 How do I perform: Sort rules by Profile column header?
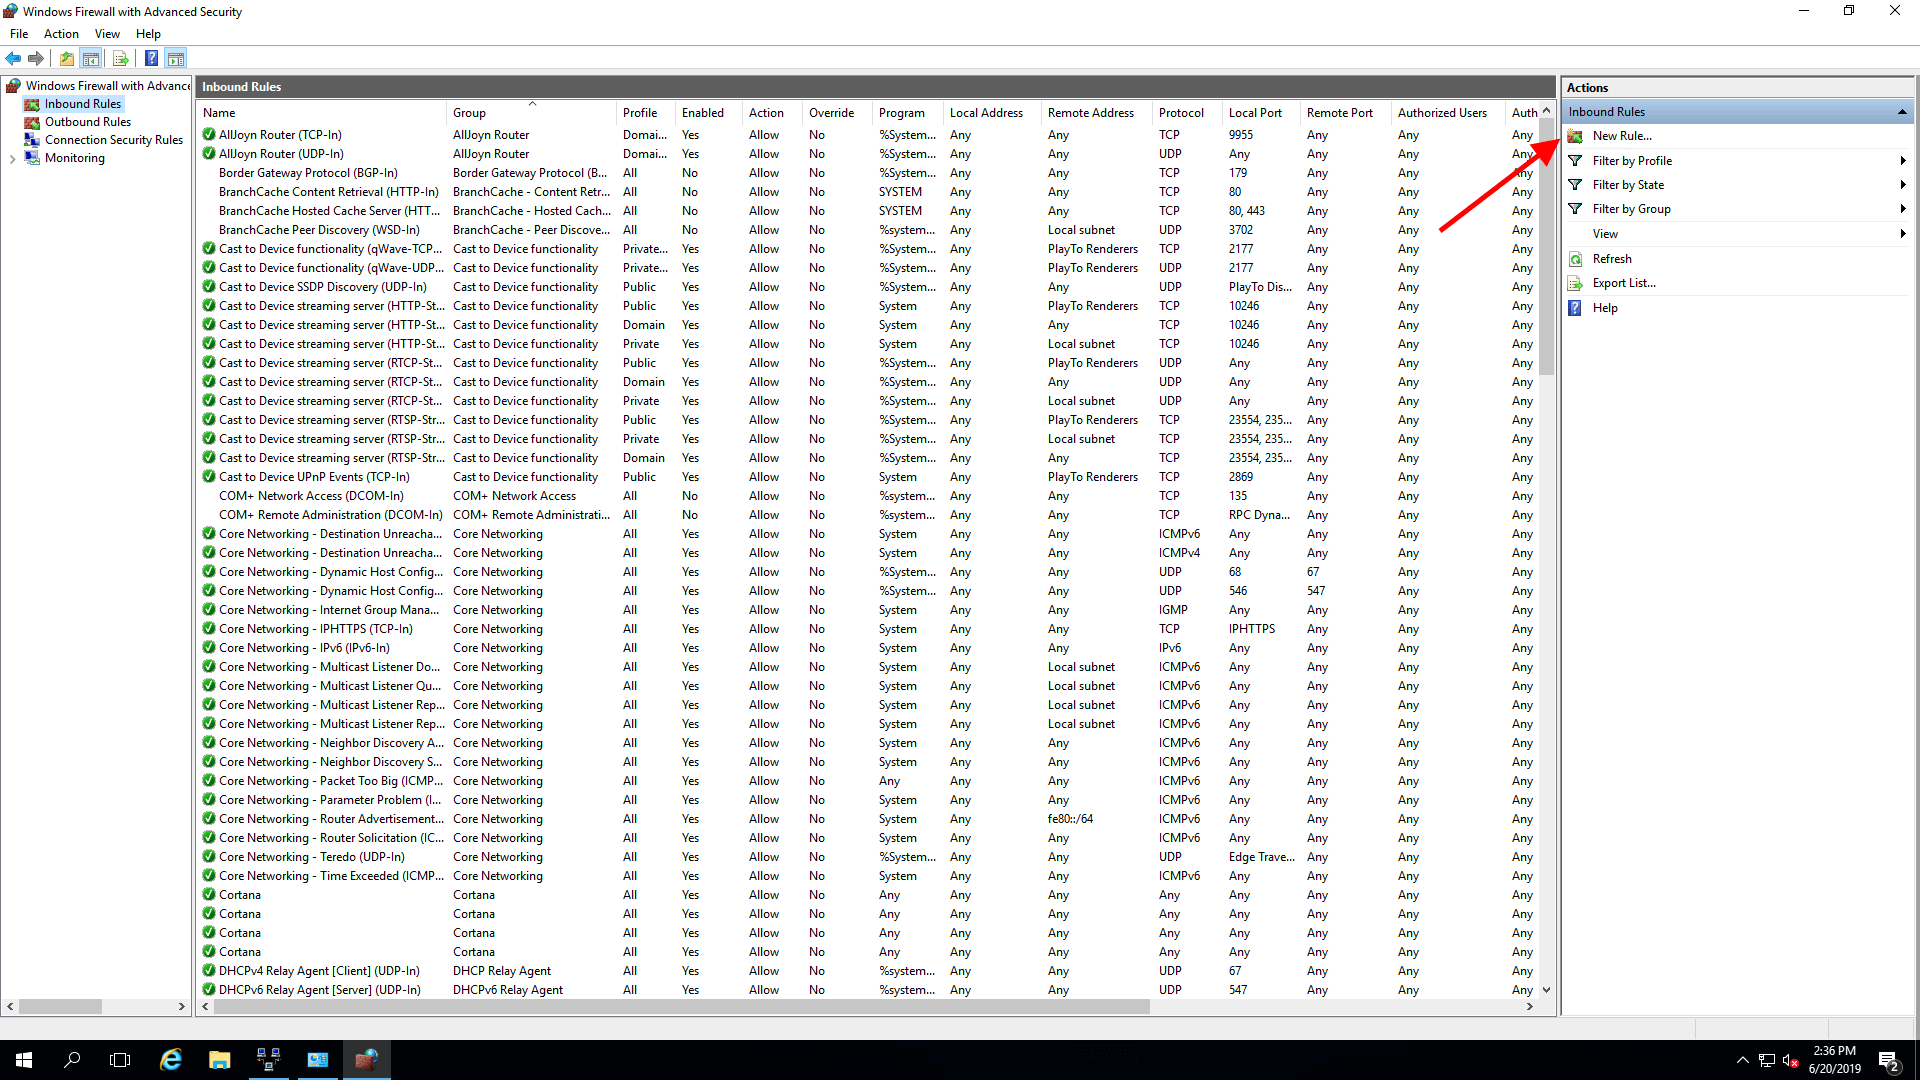645,113
